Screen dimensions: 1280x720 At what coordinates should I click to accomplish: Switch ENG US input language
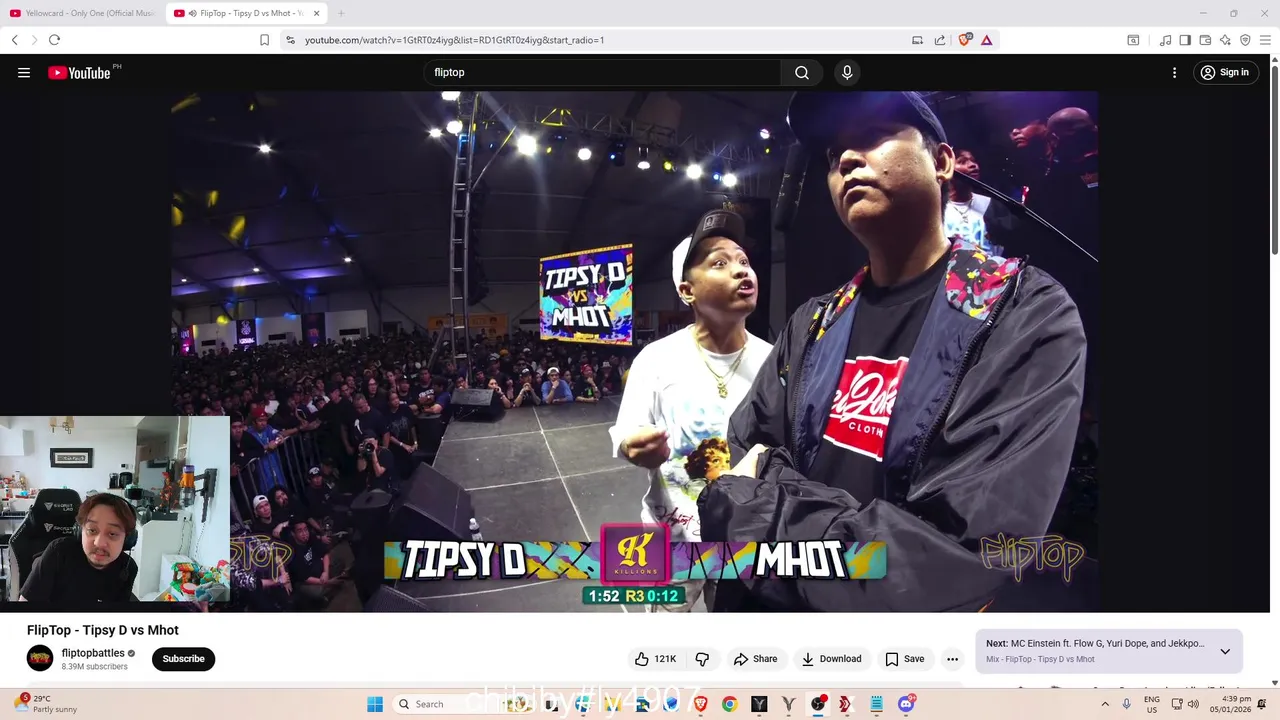point(1152,704)
